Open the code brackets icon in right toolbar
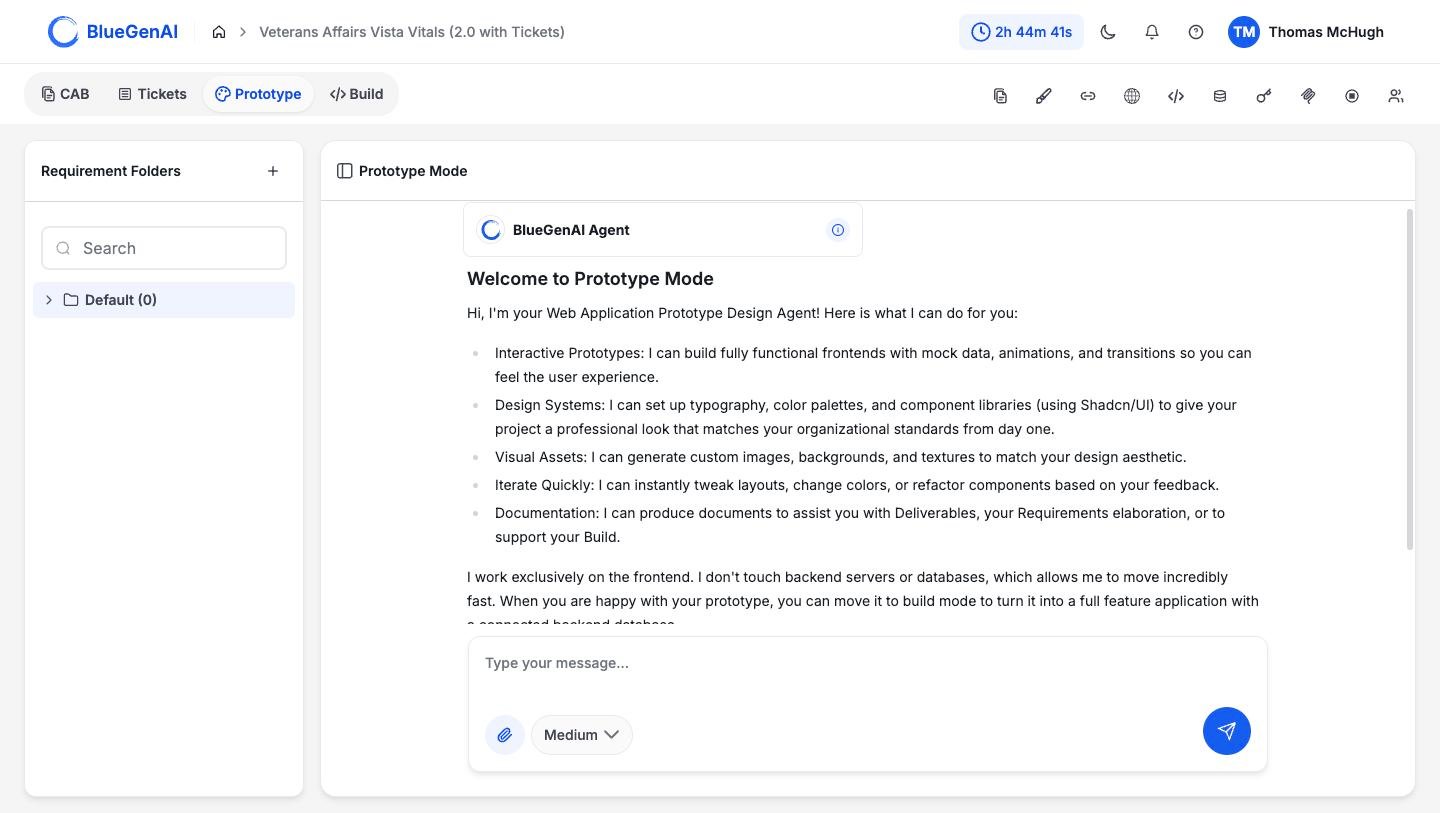 1176,96
